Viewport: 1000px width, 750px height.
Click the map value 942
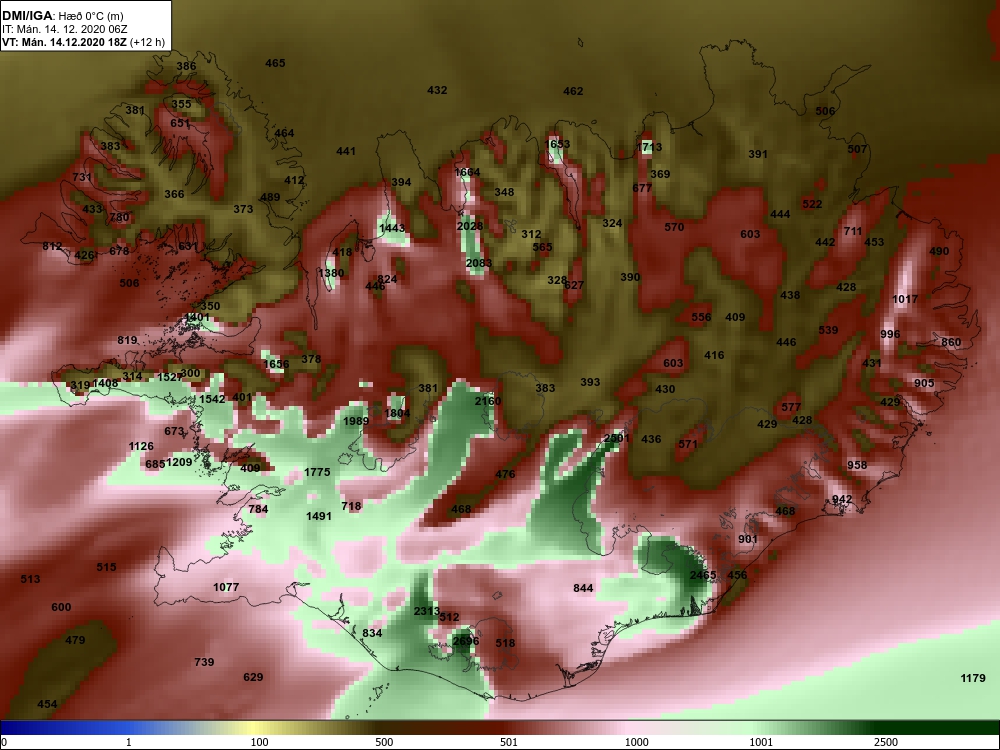pos(842,499)
